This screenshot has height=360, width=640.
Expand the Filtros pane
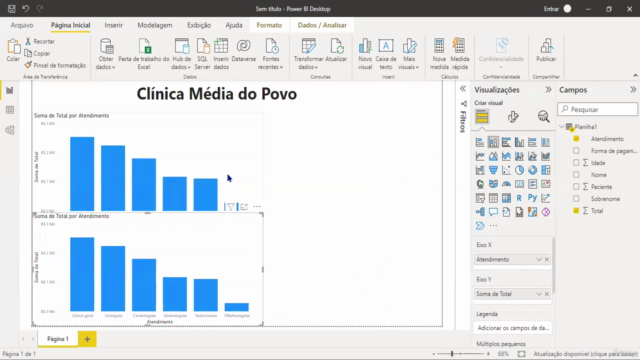[x=463, y=89]
